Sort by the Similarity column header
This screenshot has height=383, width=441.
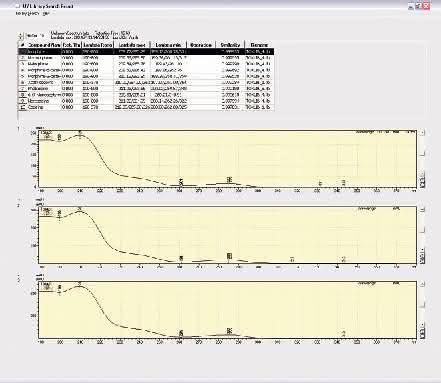(230, 45)
